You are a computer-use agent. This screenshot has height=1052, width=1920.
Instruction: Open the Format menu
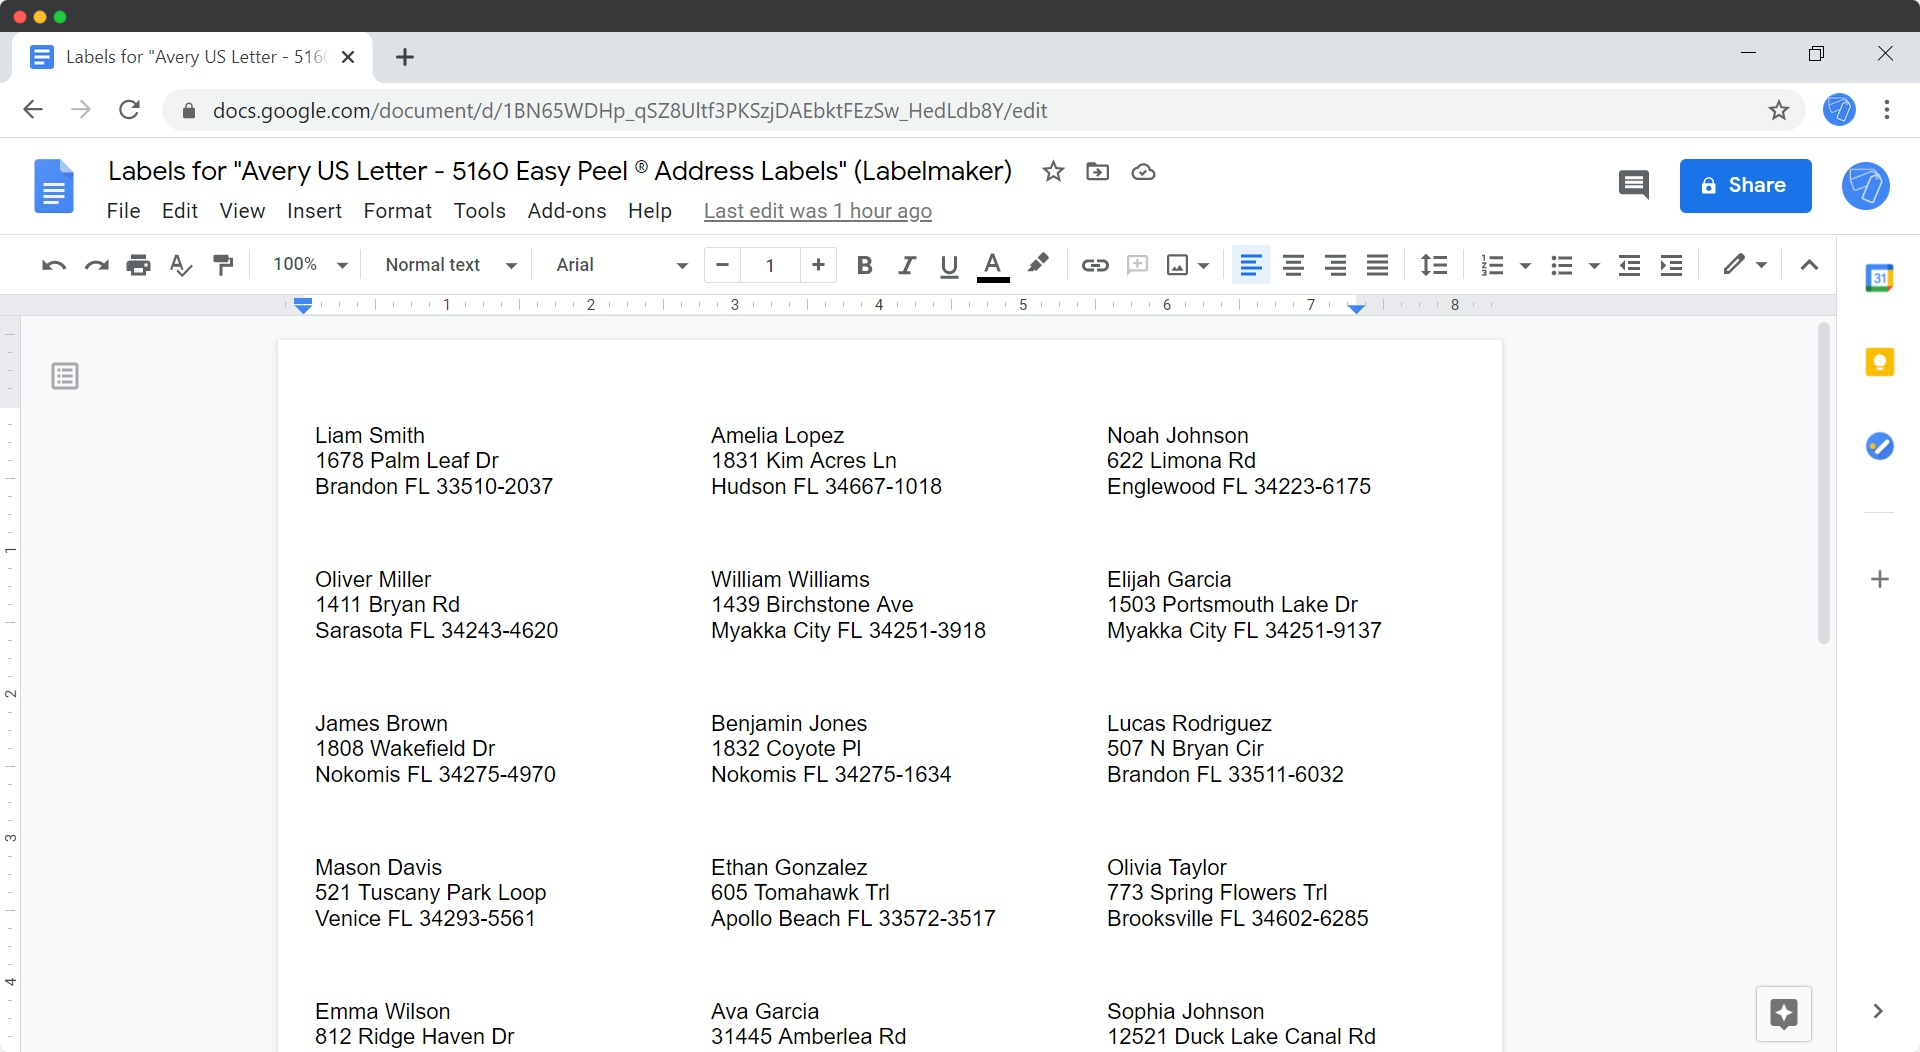click(x=397, y=211)
